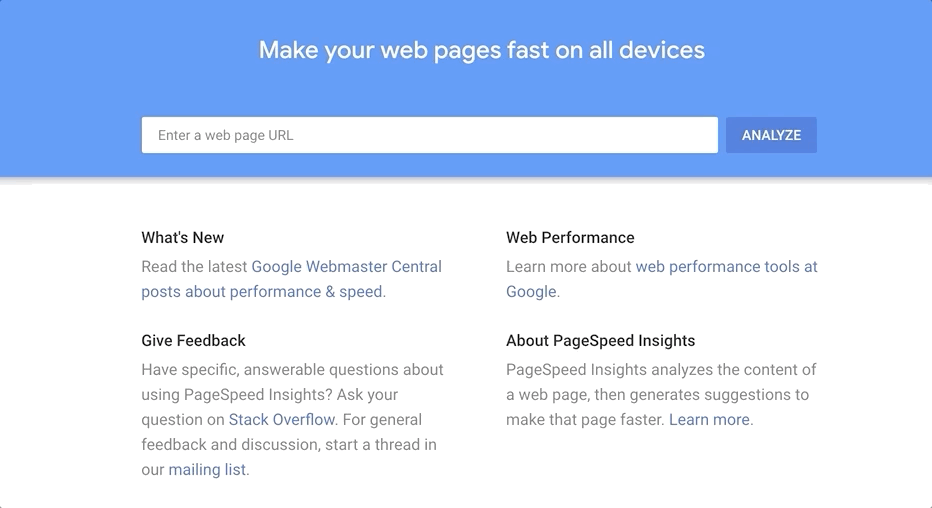Open the Stack Overflow link
The height and width of the screenshot is (508, 932).
(282, 420)
